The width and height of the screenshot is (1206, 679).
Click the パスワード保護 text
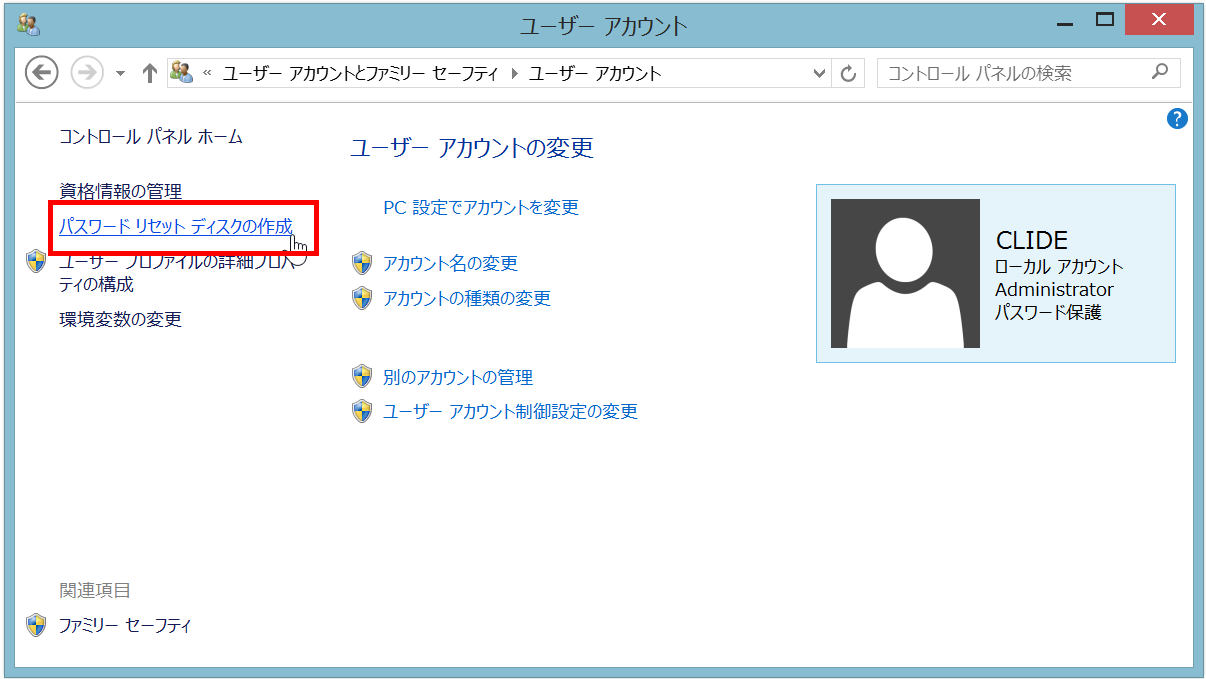pyautogui.click(x=1048, y=313)
